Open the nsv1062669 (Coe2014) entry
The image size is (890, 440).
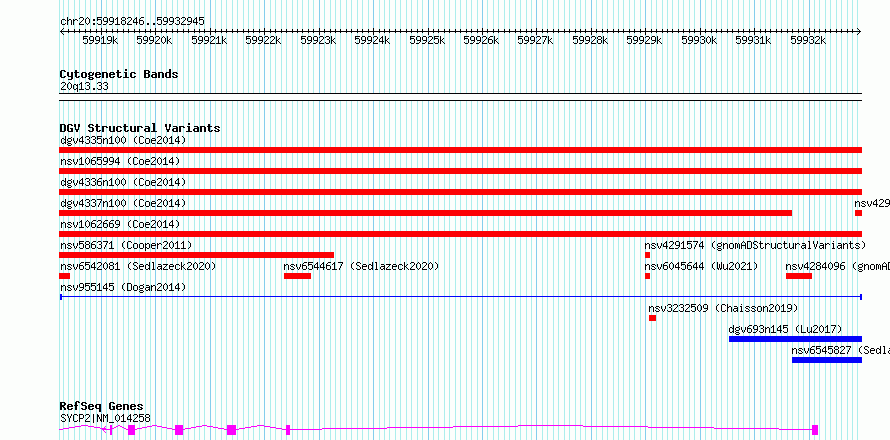tap(120, 224)
